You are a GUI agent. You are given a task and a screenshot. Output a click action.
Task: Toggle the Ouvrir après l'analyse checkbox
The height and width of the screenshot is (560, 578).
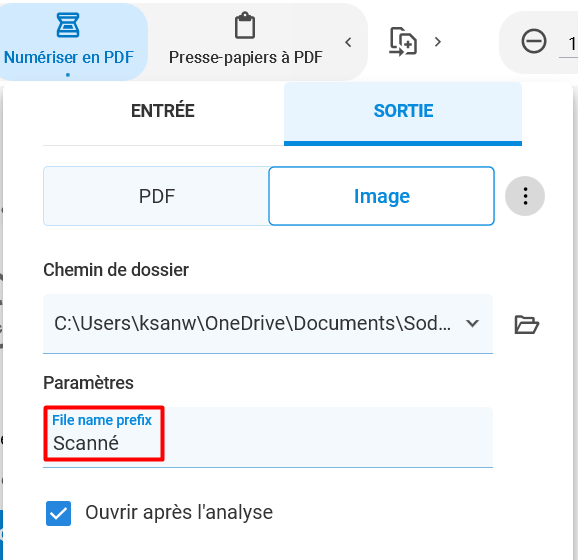pyautogui.click(x=58, y=513)
